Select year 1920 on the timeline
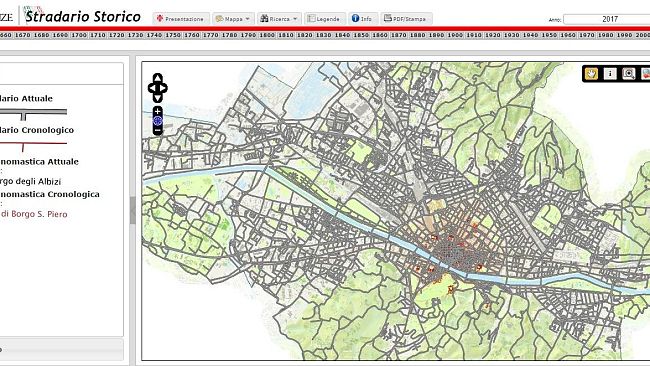The height and width of the screenshot is (366, 650). tap(492, 35)
